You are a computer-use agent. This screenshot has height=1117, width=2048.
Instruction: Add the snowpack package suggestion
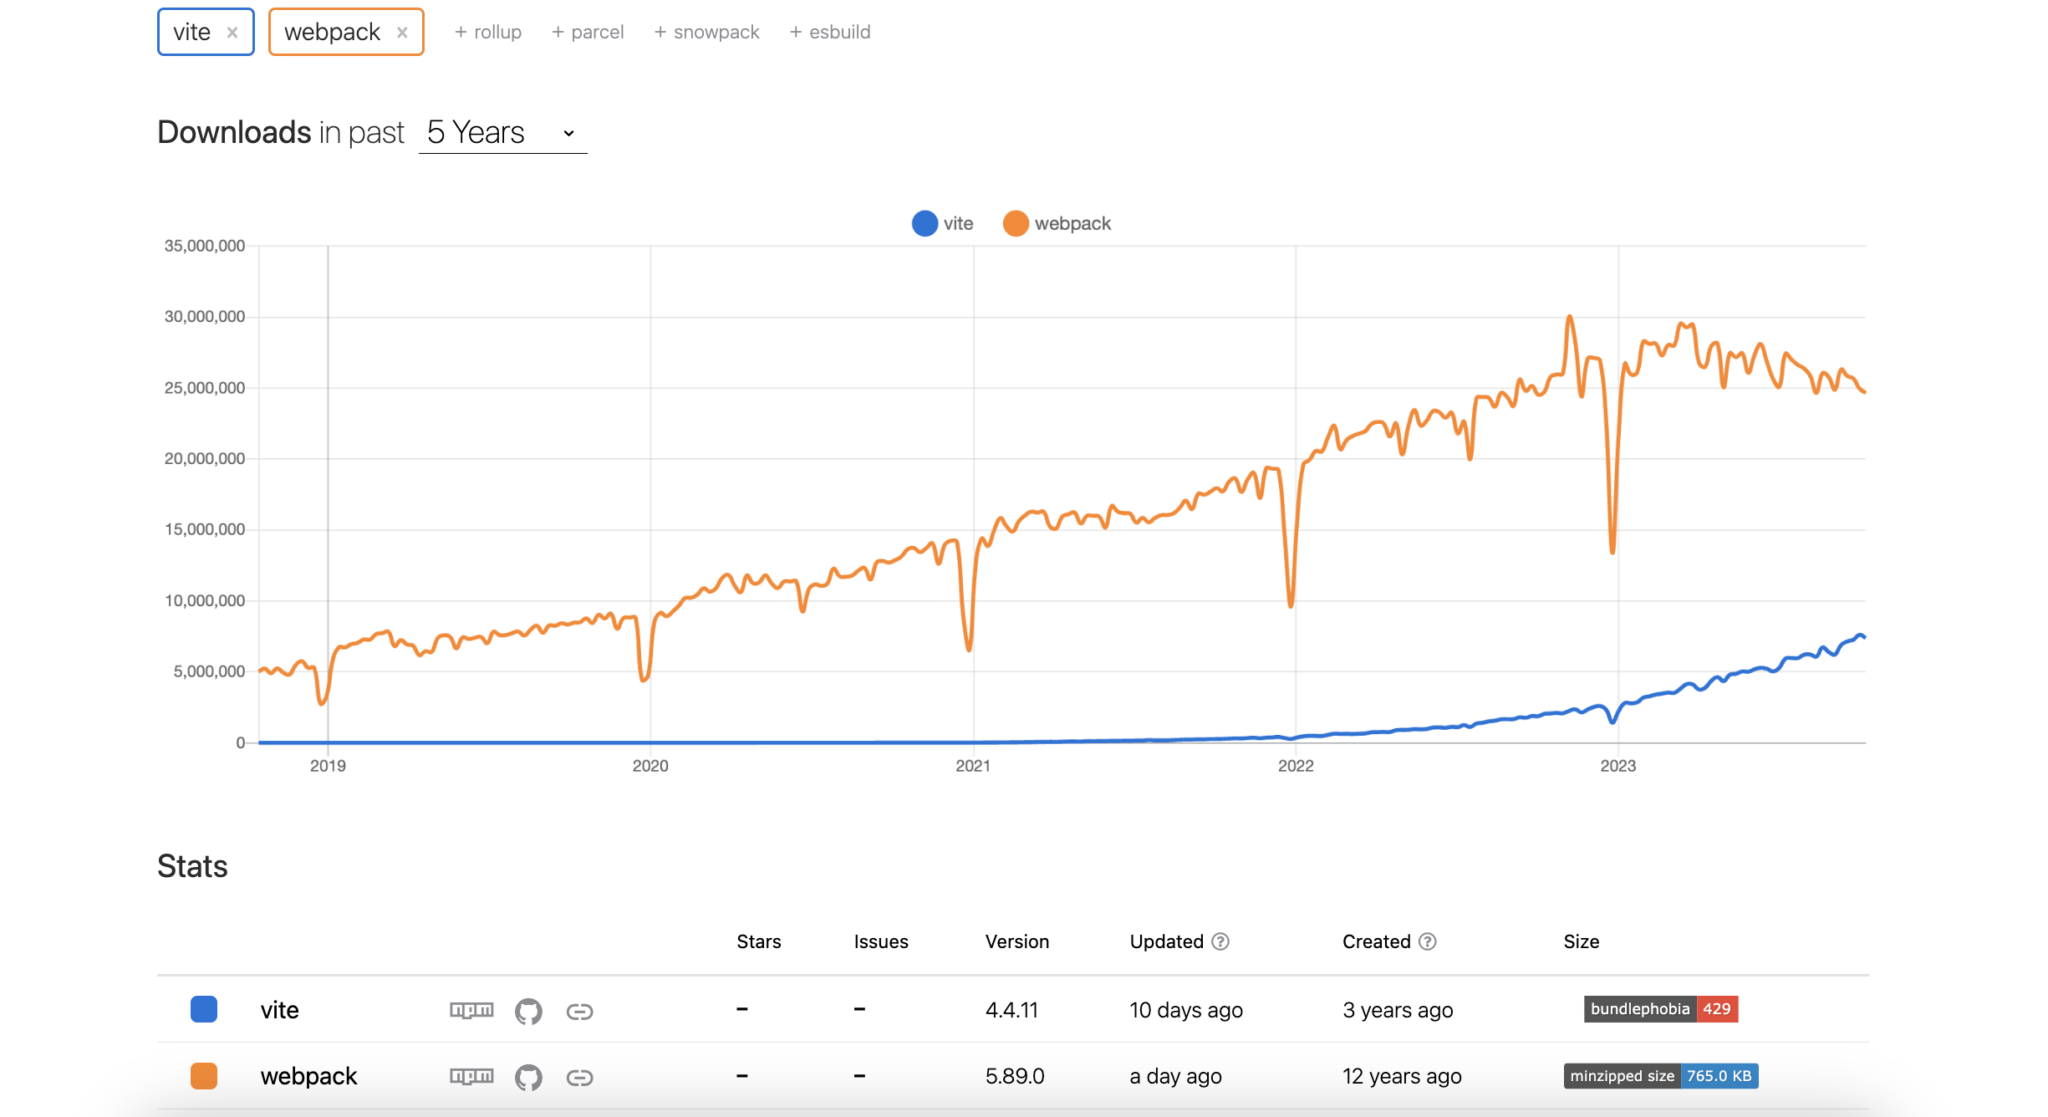click(x=707, y=32)
